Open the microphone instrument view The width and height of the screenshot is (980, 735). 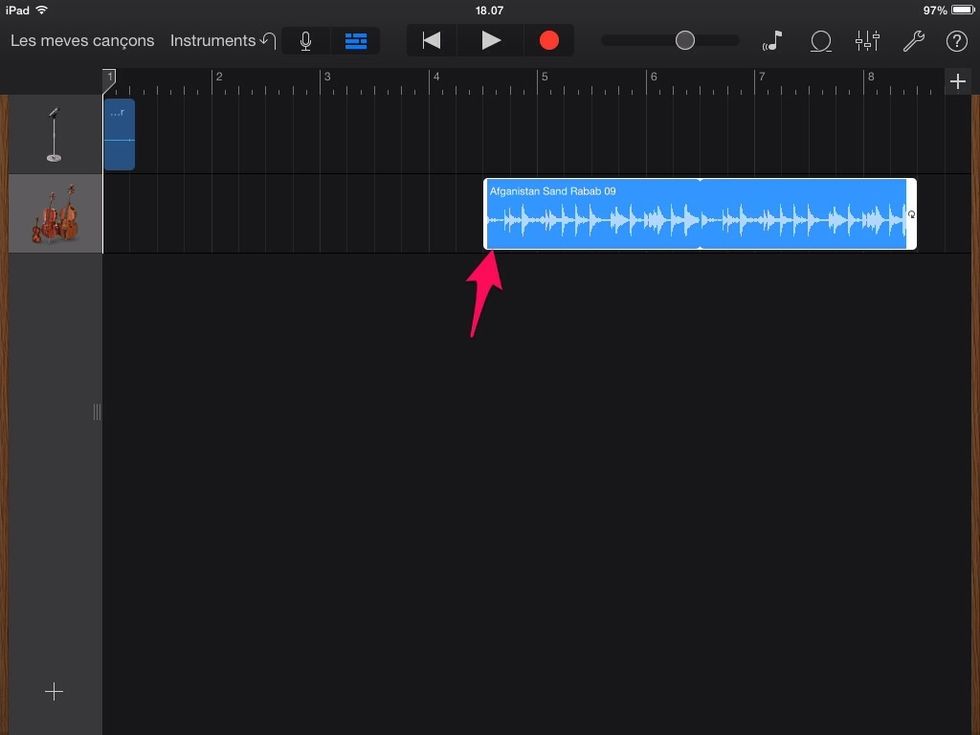306,41
